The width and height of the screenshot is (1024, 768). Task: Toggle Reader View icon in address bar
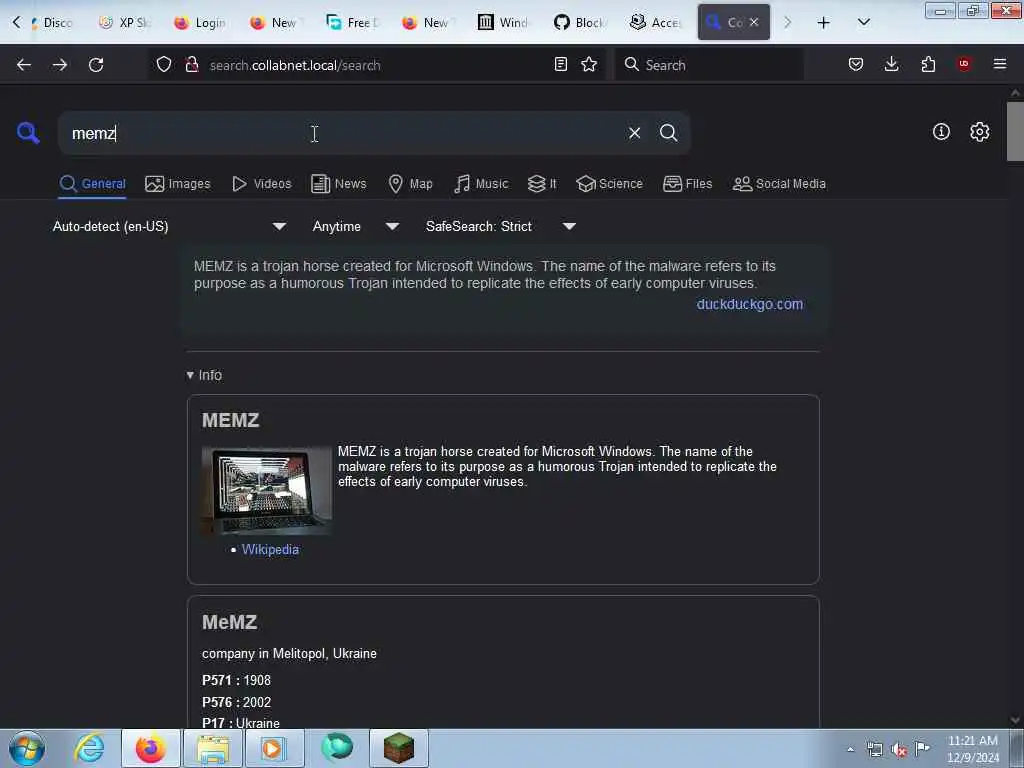pyautogui.click(x=560, y=64)
